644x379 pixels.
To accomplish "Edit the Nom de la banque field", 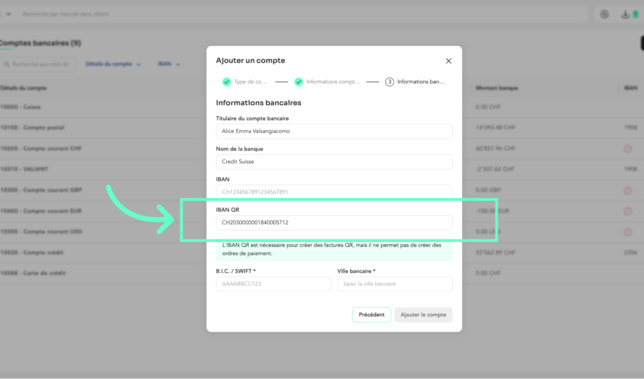I will point(334,162).
